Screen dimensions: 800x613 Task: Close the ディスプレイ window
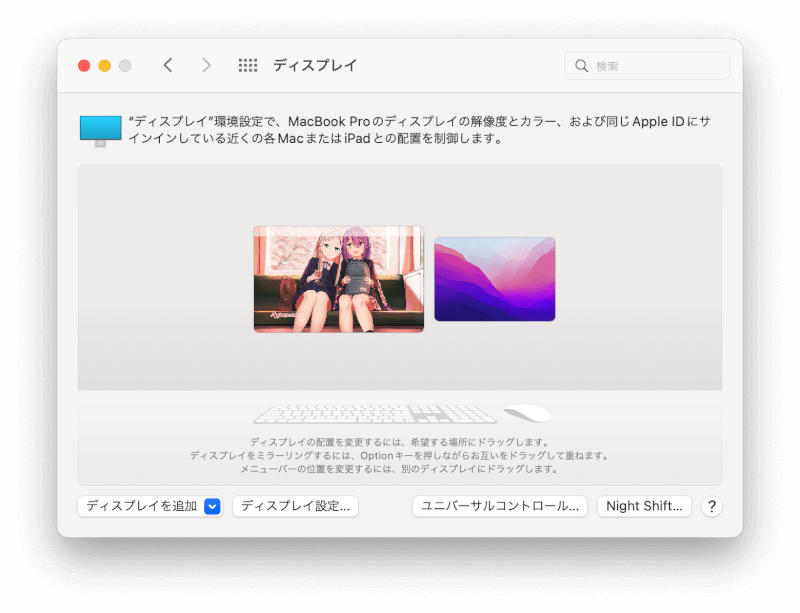[84, 65]
